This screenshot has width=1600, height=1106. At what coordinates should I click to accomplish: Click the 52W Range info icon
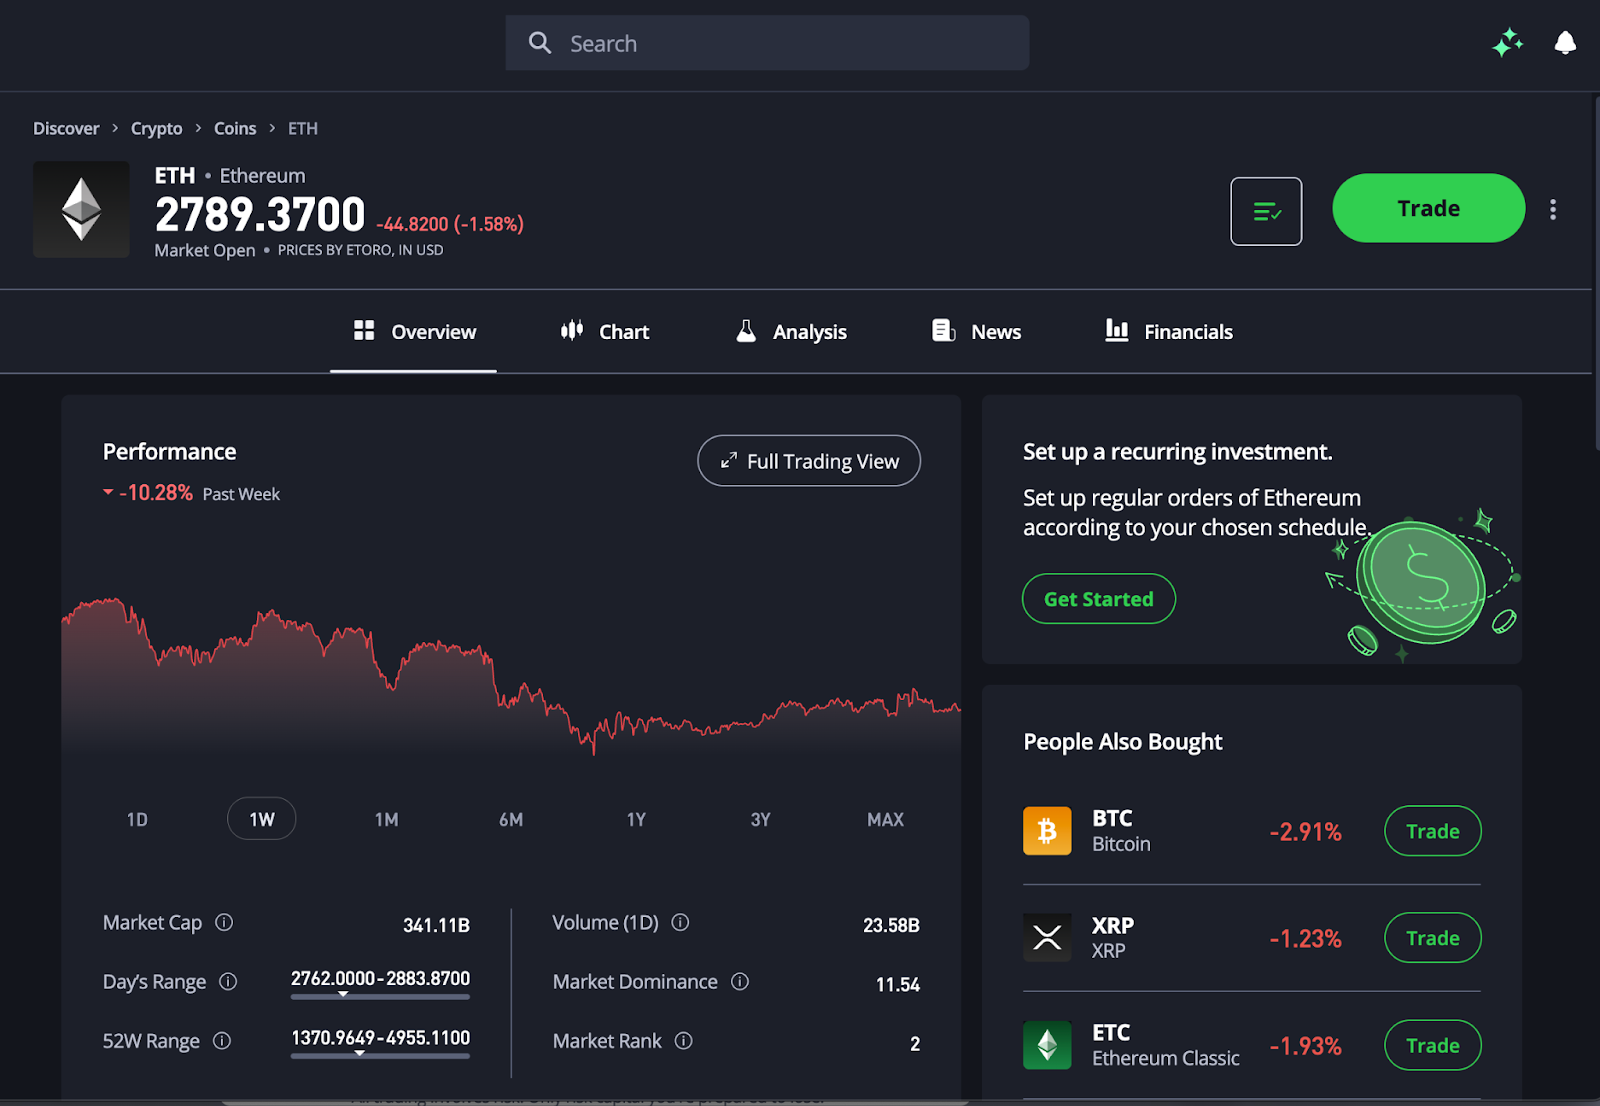point(228,1042)
